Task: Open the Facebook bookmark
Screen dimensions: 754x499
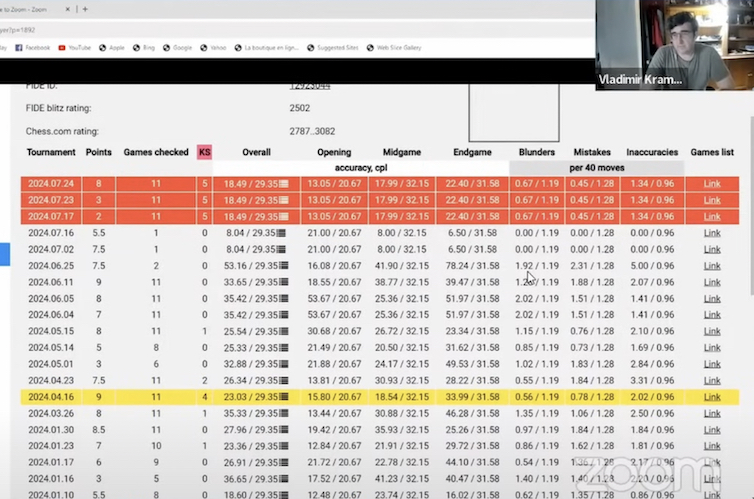Action: (x=30, y=47)
